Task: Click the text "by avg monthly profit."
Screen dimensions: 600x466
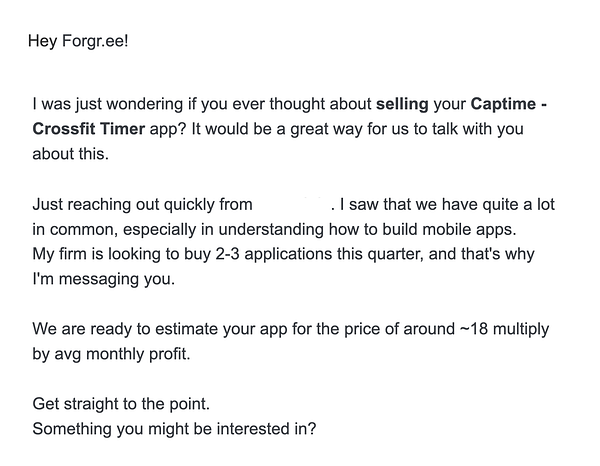Action: pyautogui.click(x=113, y=355)
